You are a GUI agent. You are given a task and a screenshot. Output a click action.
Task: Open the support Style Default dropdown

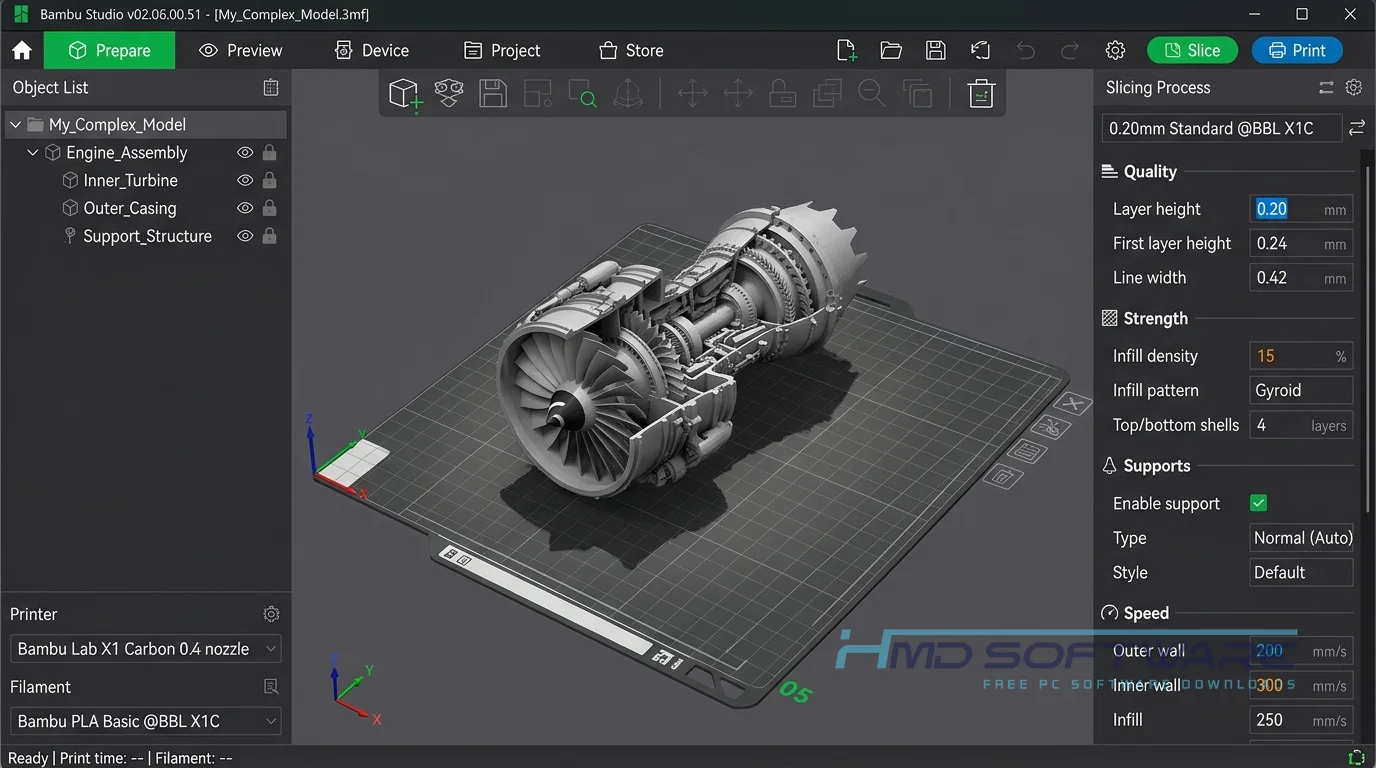[1301, 573]
